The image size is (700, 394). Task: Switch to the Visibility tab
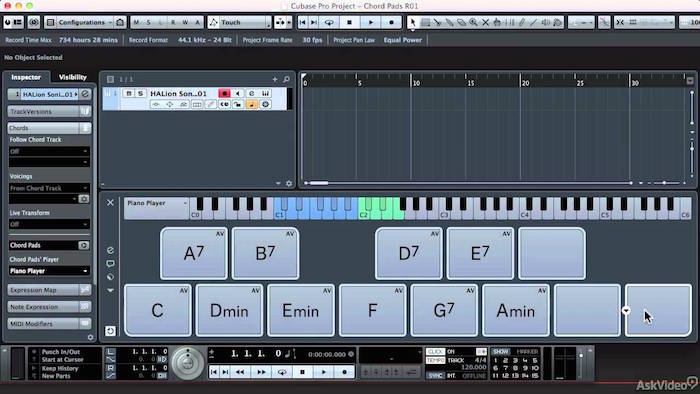(73, 77)
